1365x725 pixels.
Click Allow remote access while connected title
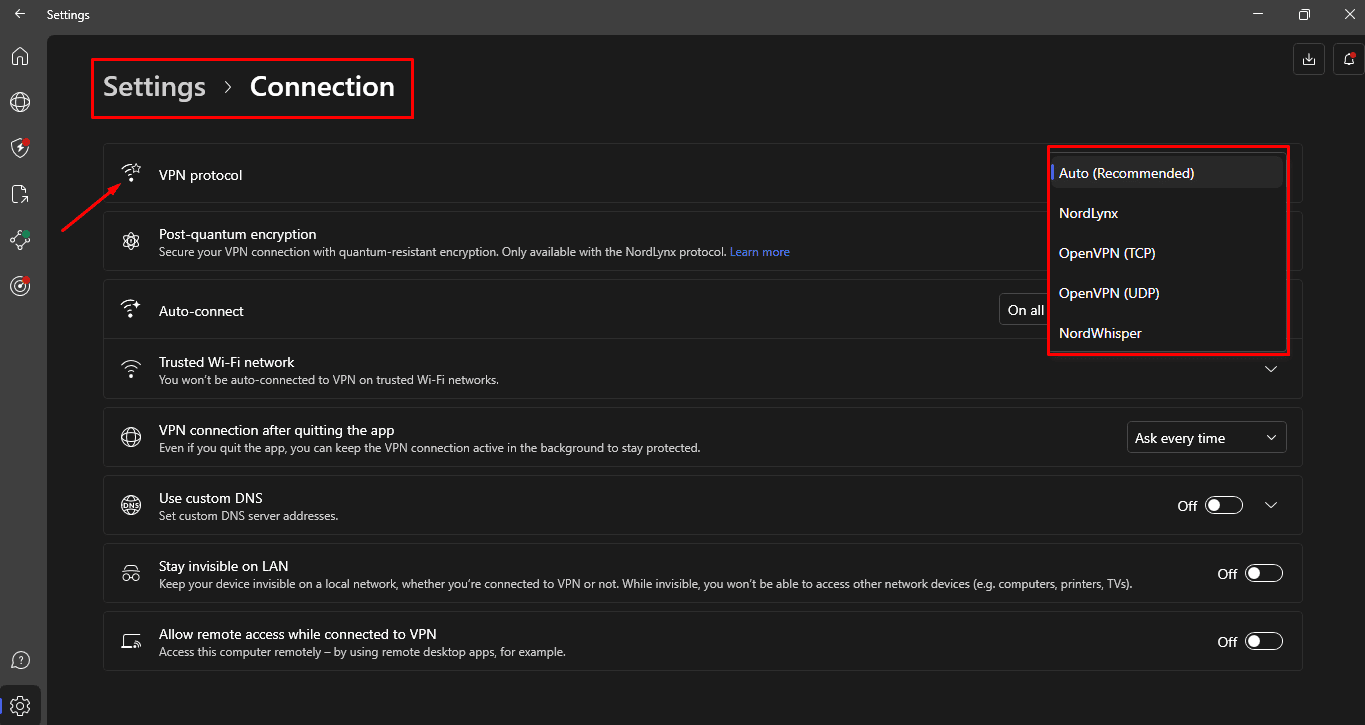coord(298,634)
